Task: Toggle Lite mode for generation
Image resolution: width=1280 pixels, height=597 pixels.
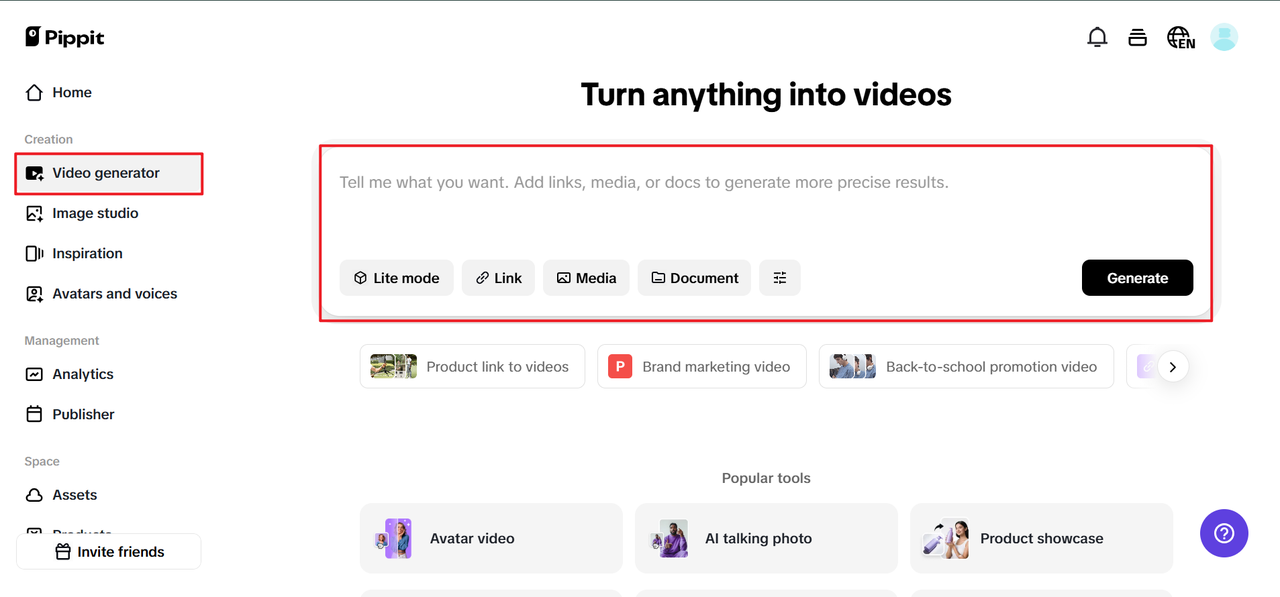Action: pos(396,277)
